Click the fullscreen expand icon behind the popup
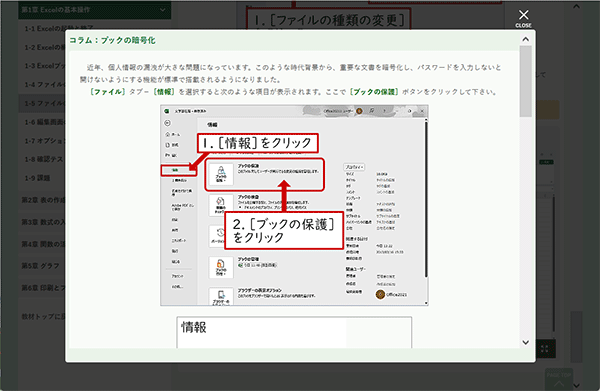This screenshot has width=600, height=391. click(545, 349)
